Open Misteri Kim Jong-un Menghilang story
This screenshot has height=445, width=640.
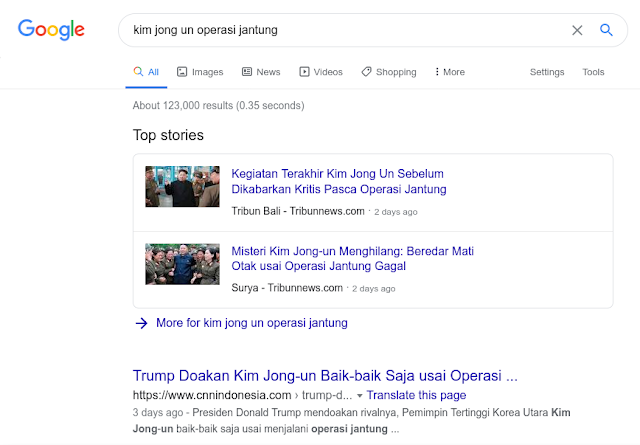[x=352, y=258]
